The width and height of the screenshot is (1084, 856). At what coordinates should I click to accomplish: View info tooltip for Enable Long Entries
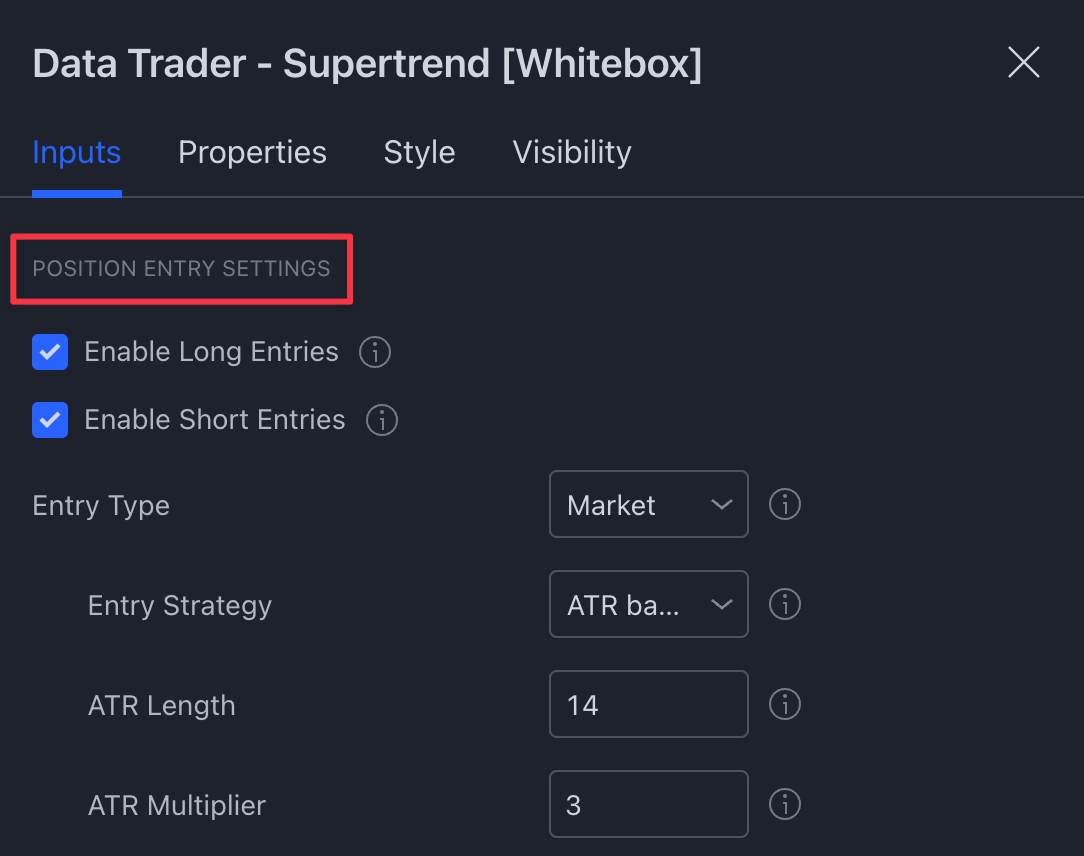pyautogui.click(x=374, y=351)
